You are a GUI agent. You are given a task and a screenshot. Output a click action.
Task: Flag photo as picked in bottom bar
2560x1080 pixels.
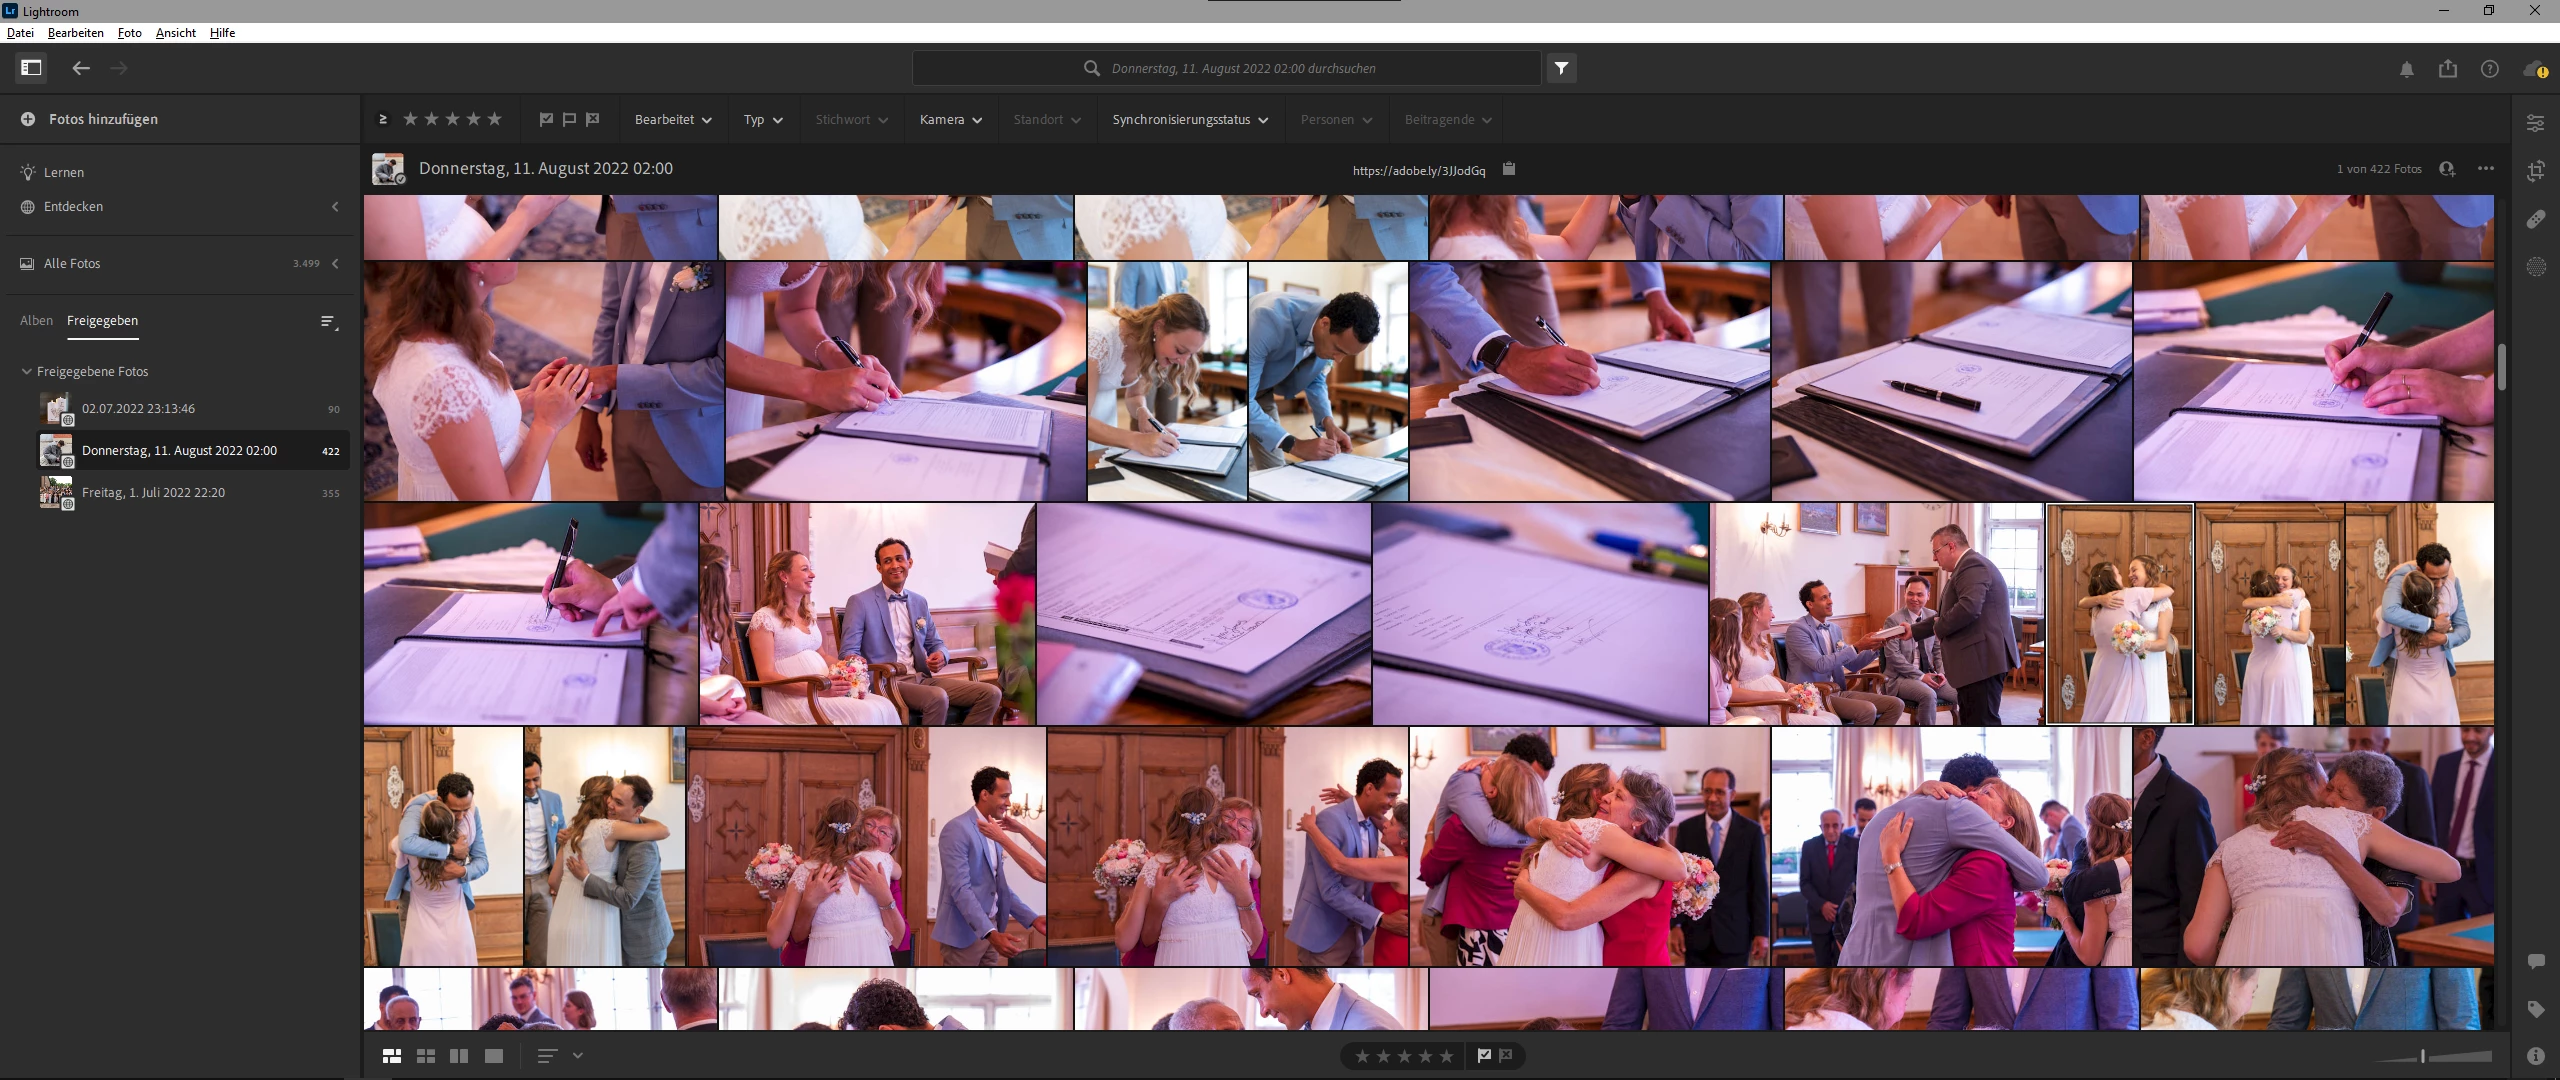[x=1484, y=1055]
